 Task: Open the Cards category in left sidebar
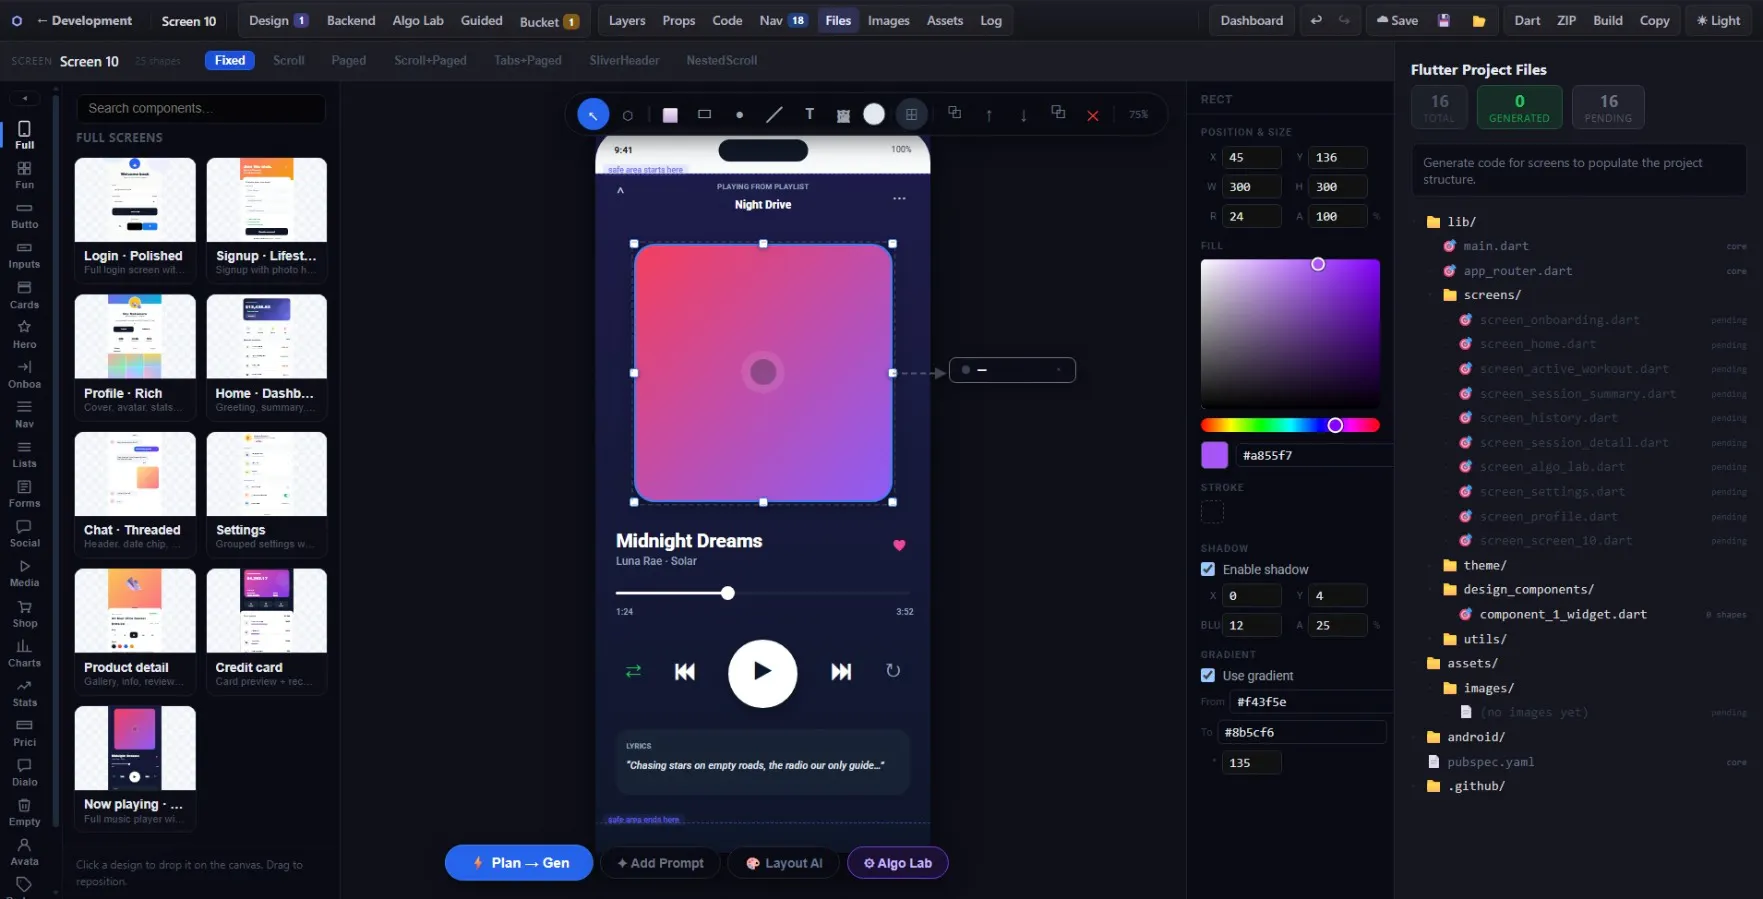tap(24, 295)
